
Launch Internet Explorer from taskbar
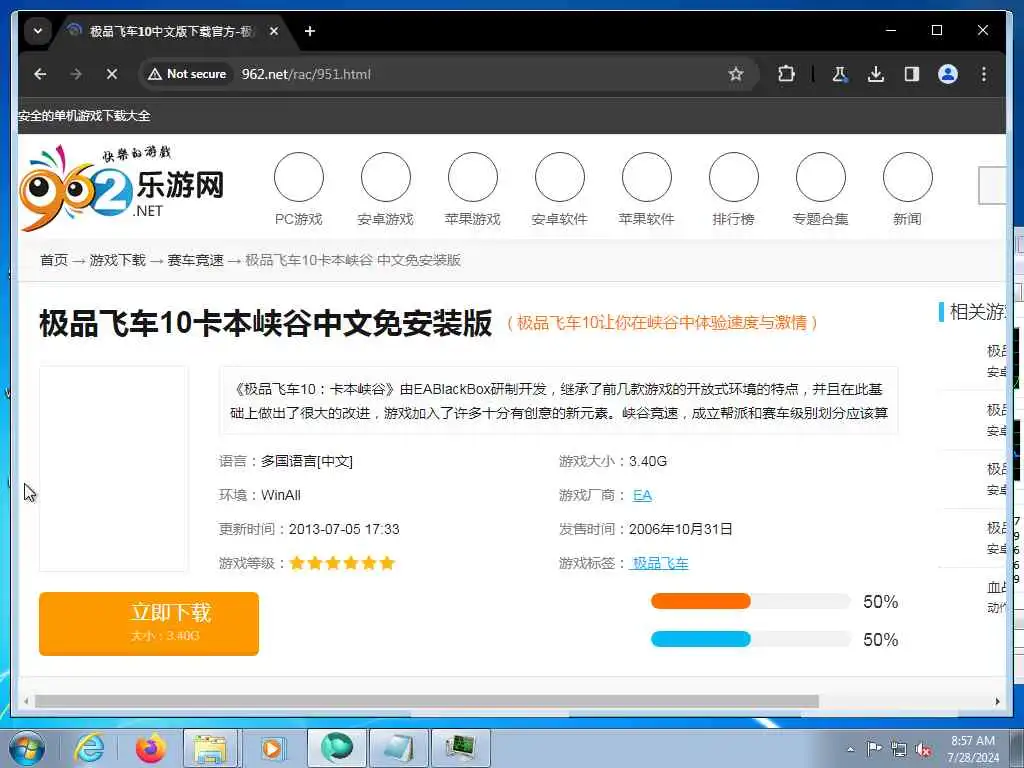pos(88,748)
